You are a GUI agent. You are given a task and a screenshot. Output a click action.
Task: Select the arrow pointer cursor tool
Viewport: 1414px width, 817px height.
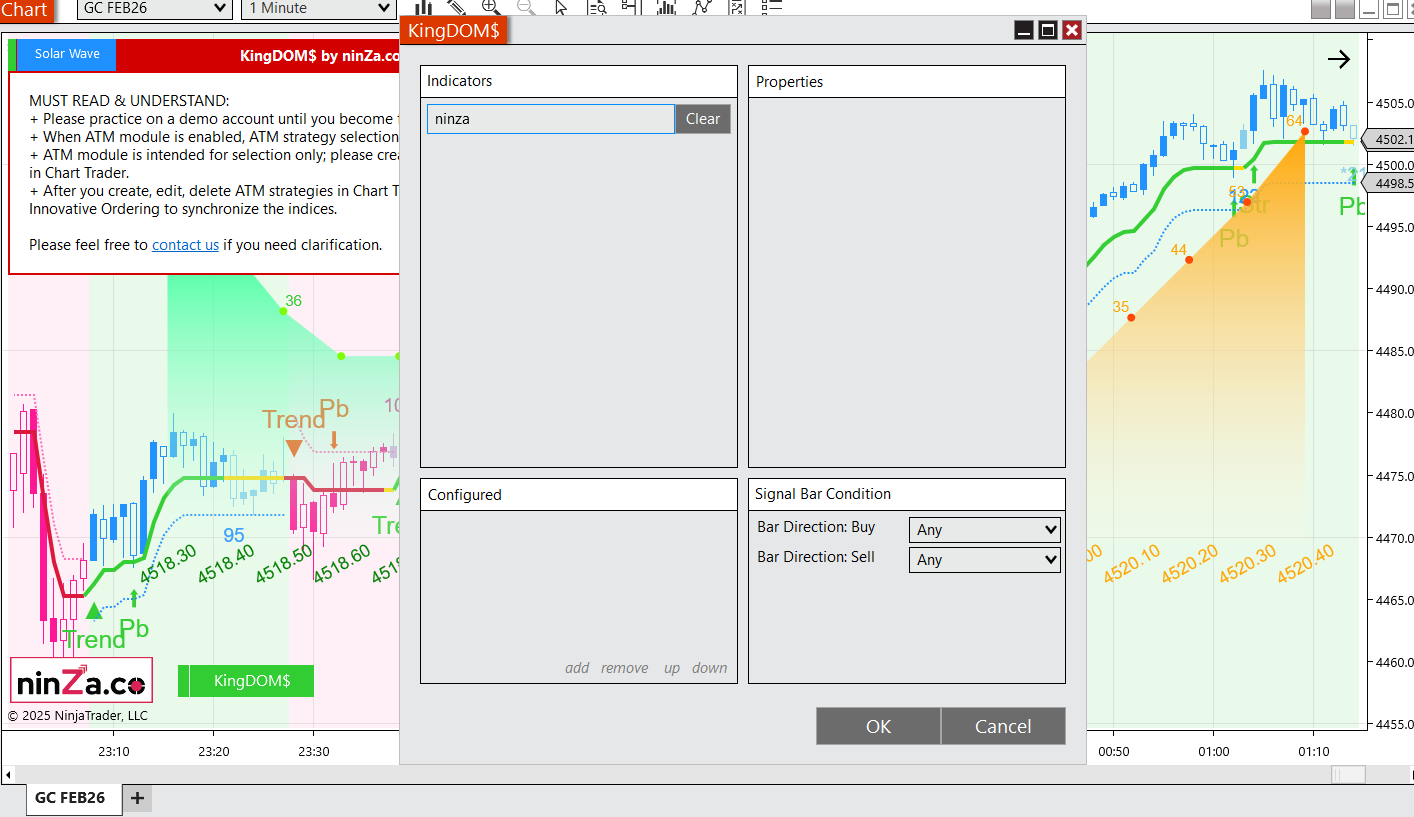tap(561, 7)
